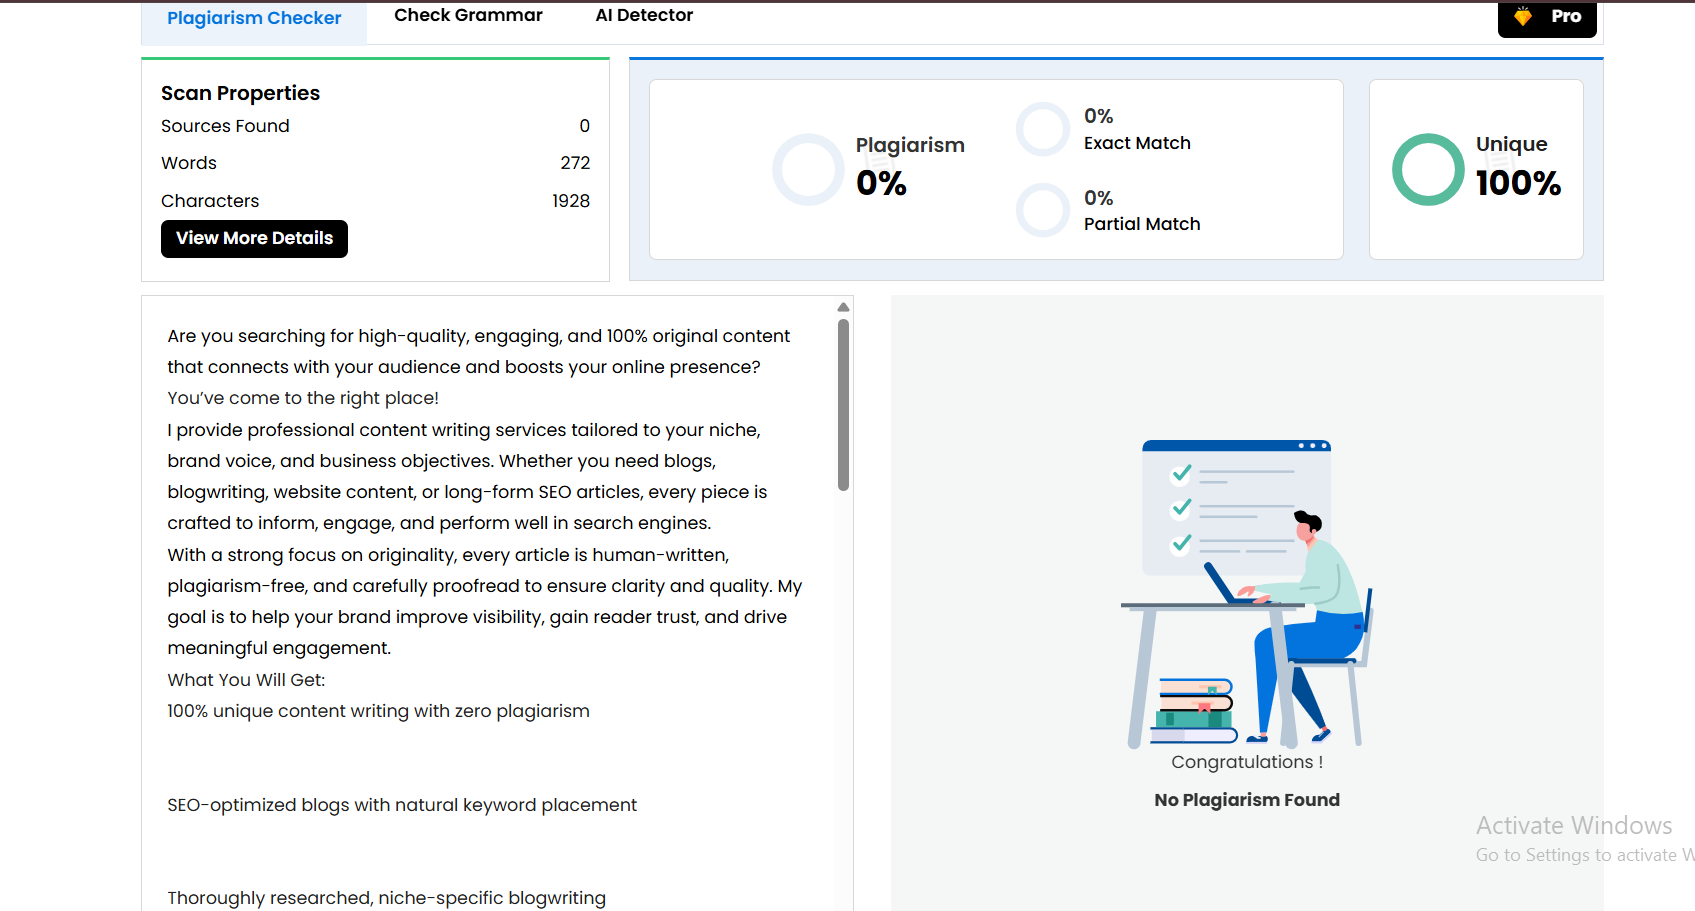
Task: Click the Unique 100% green ring
Action: point(1428,169)
